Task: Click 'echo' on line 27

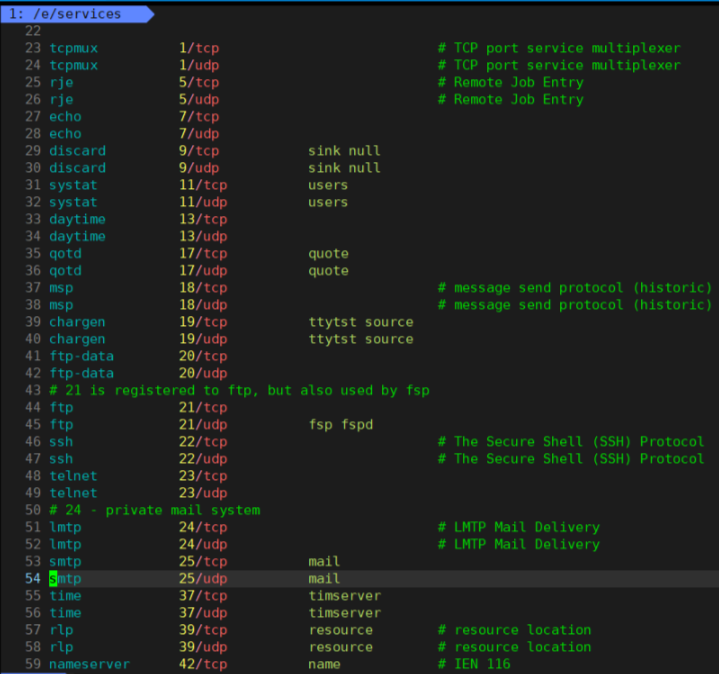Action: tap(65, 116)
